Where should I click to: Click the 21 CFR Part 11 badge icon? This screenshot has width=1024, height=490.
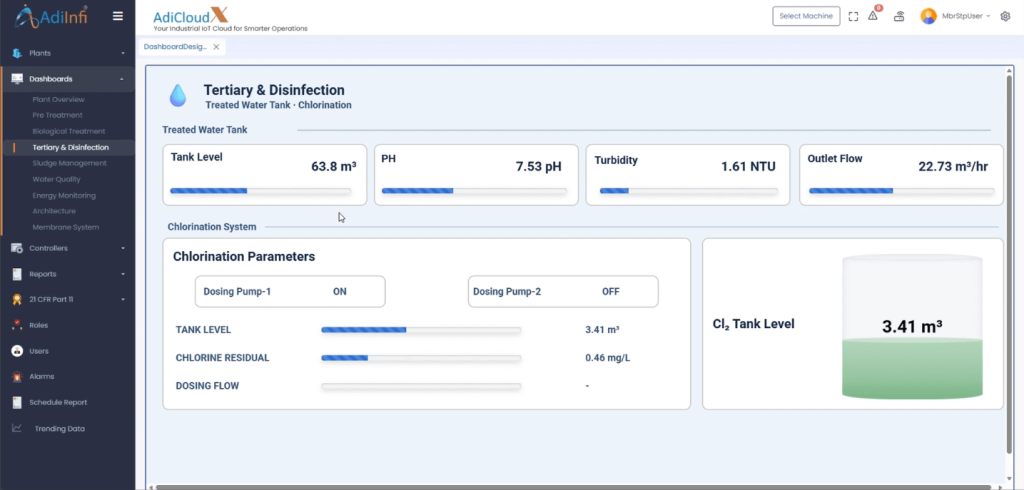coord(18,299)
